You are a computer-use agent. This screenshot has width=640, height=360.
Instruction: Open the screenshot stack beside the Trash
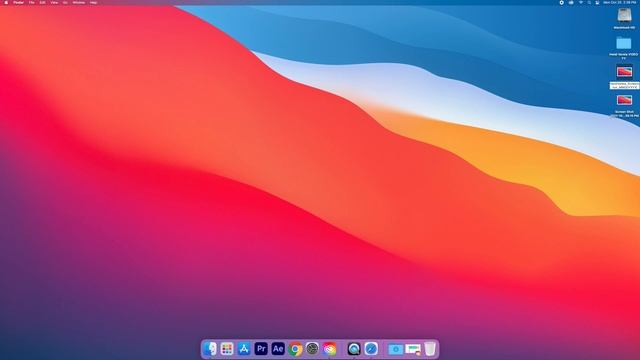413,349
